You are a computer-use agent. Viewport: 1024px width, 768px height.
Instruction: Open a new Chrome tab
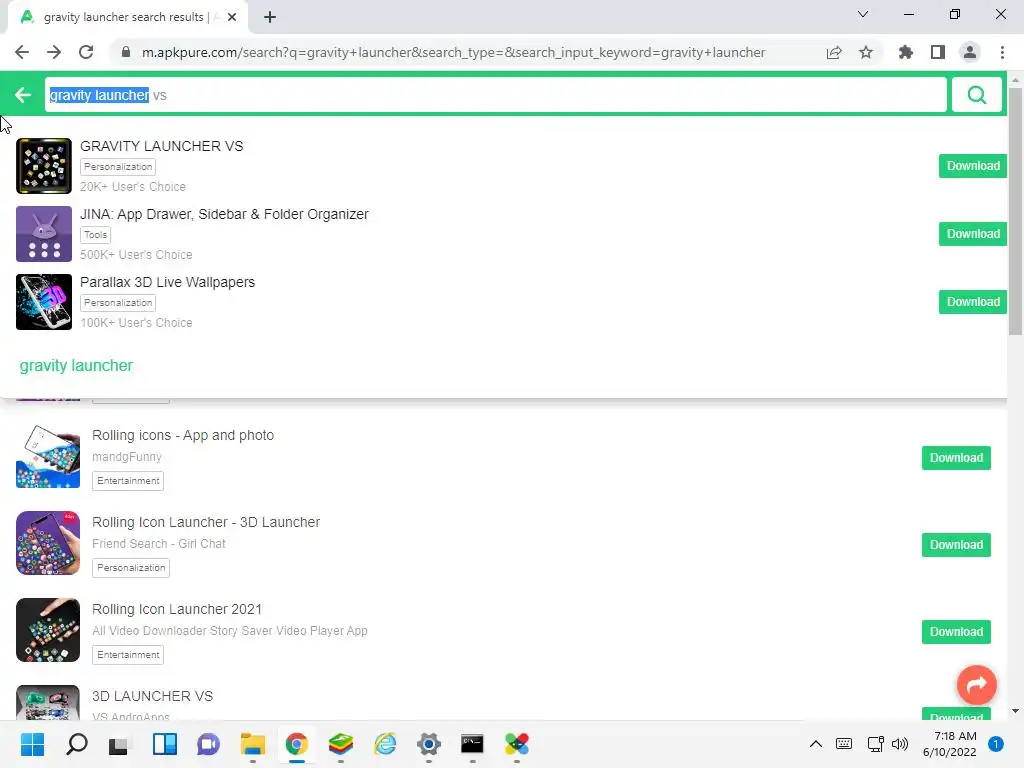point(270,17)
